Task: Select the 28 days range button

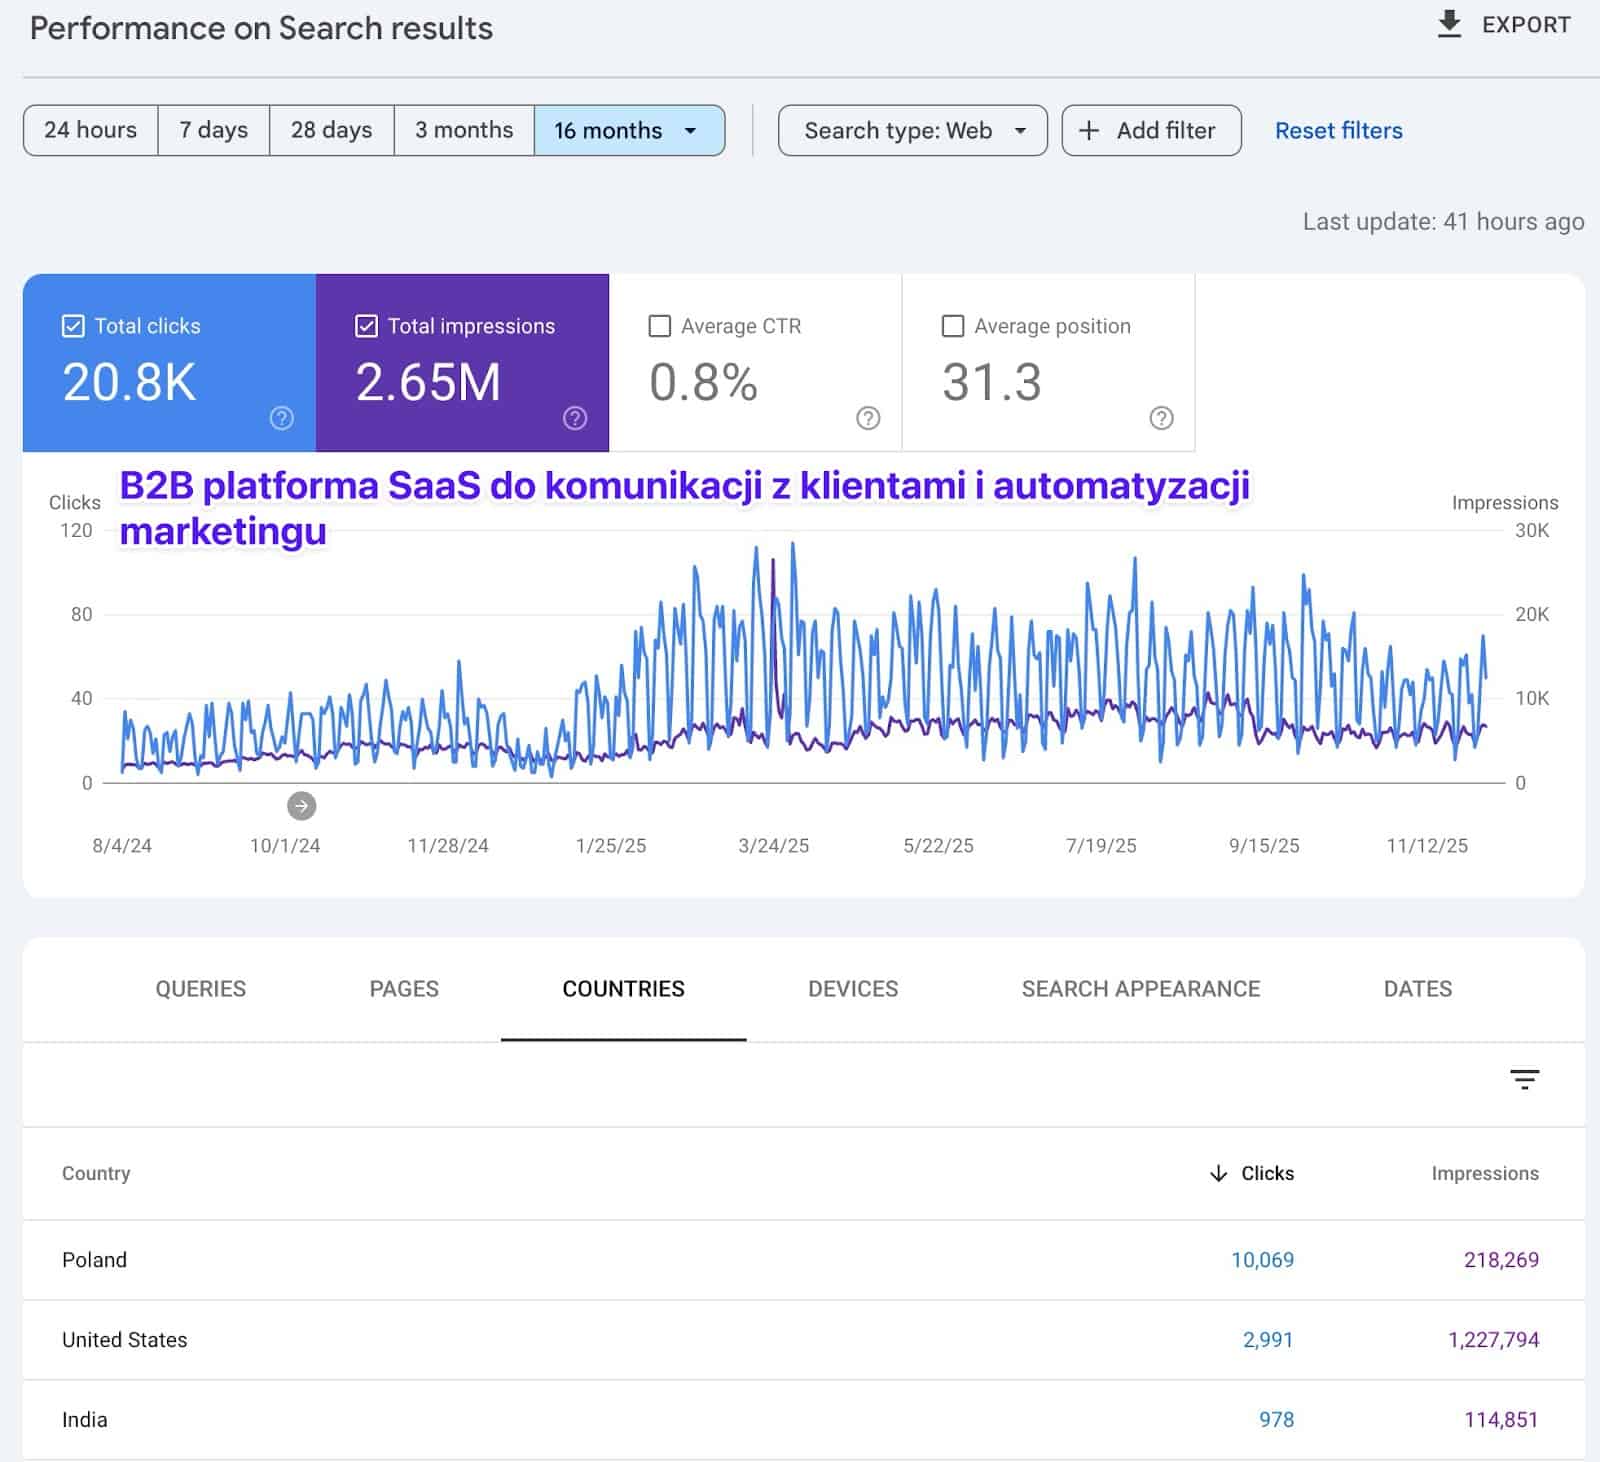Action: coord(331,131)
